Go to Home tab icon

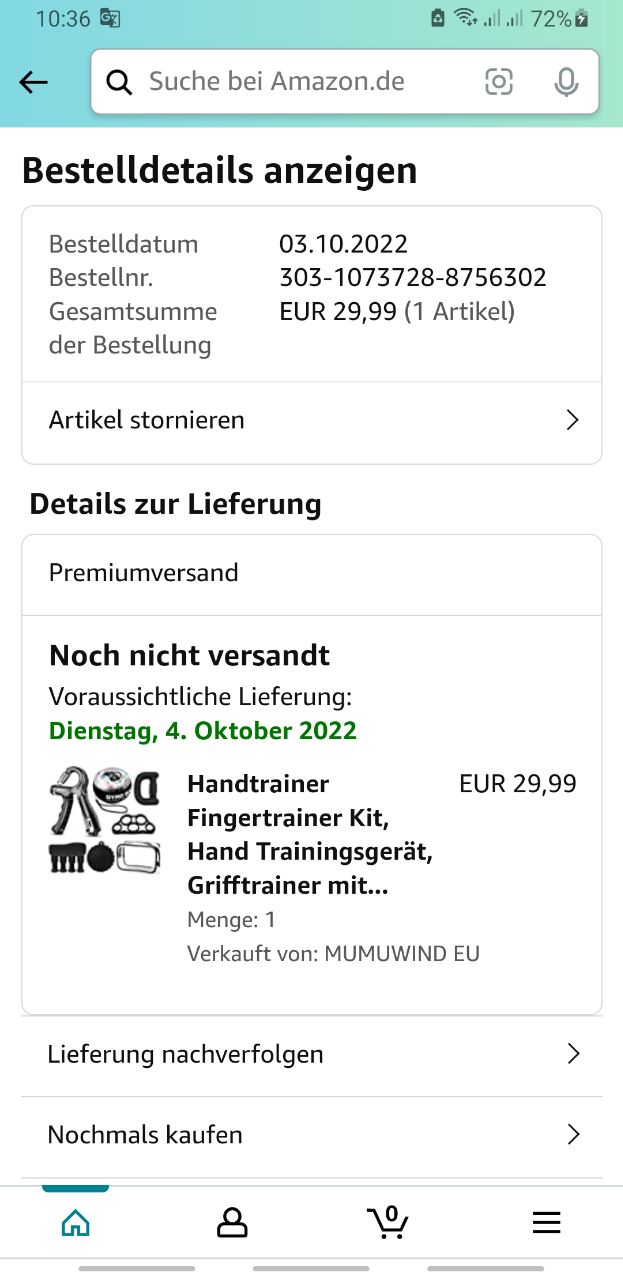[x=76, y=1222]
